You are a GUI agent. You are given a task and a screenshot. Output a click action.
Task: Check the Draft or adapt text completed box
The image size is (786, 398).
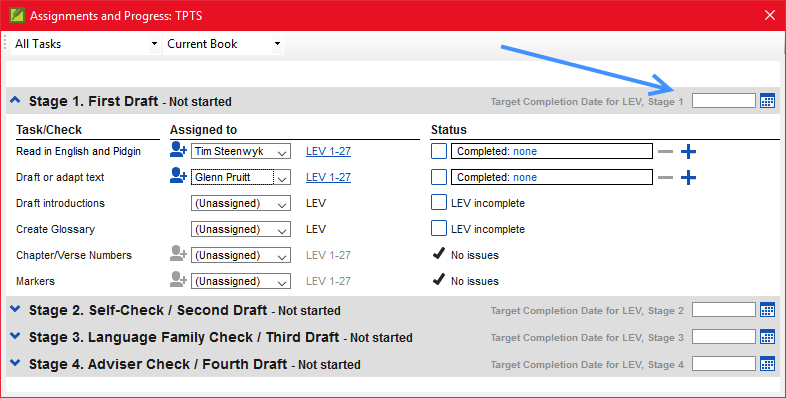click(439, 177)
